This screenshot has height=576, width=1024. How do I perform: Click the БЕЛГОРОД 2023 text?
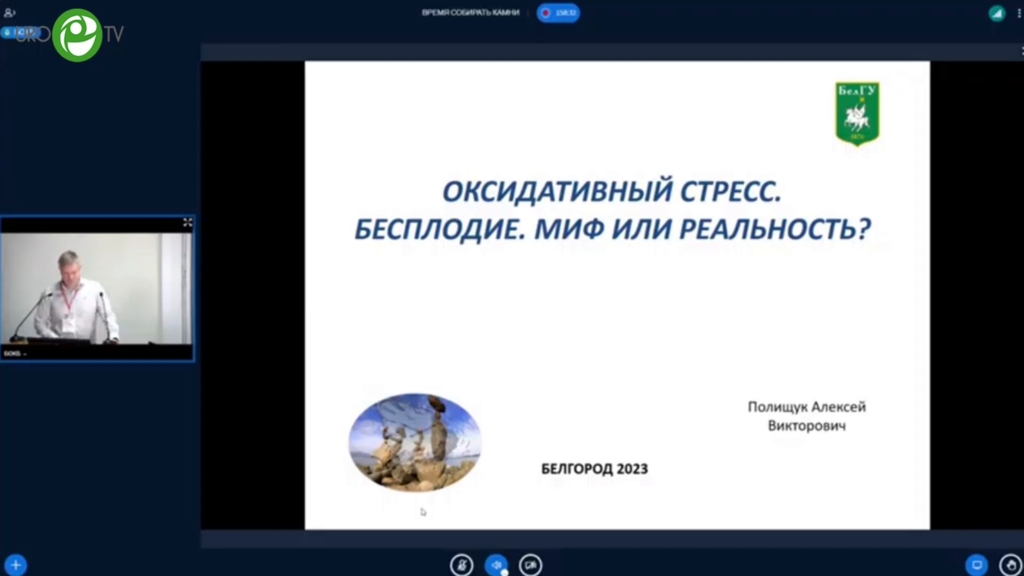tap(594, 469)
